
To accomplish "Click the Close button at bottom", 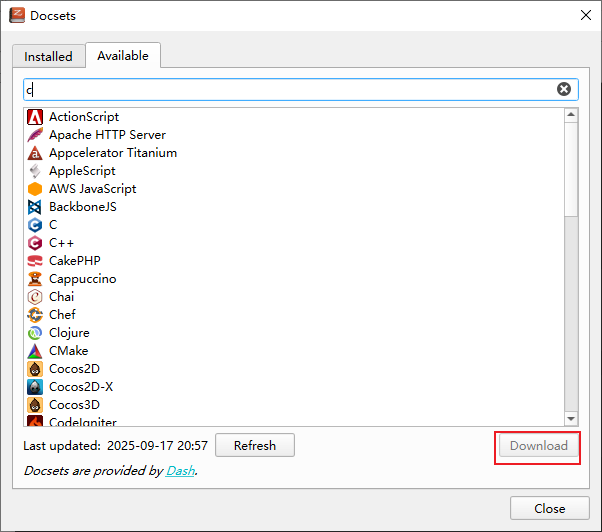I will [x=549, y=508].
